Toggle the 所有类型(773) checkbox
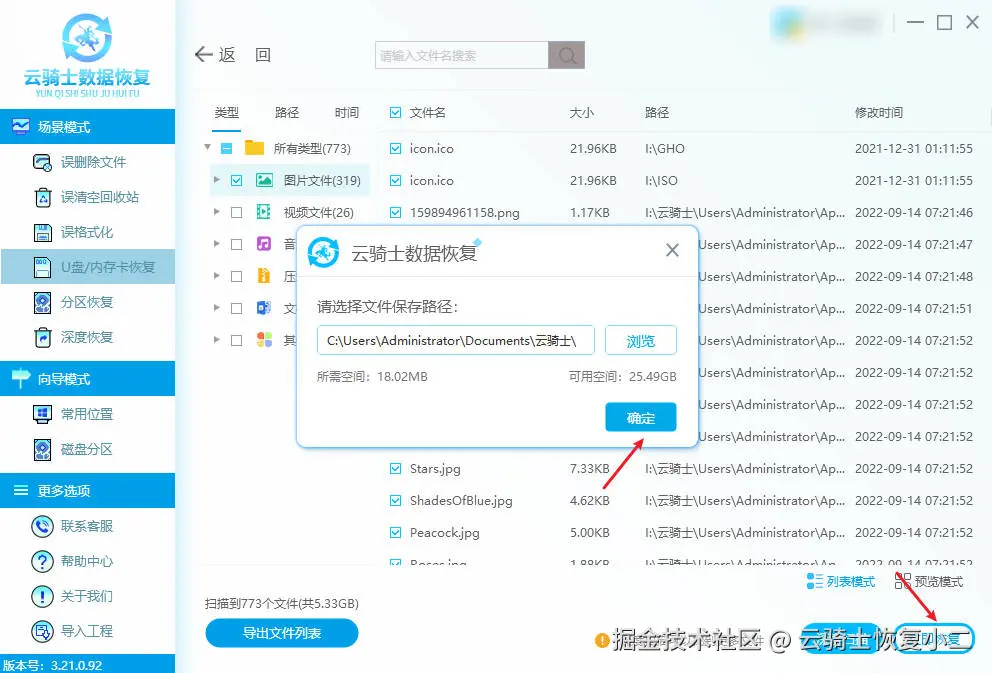Viewport: 992px width, 673px height. 226,149
